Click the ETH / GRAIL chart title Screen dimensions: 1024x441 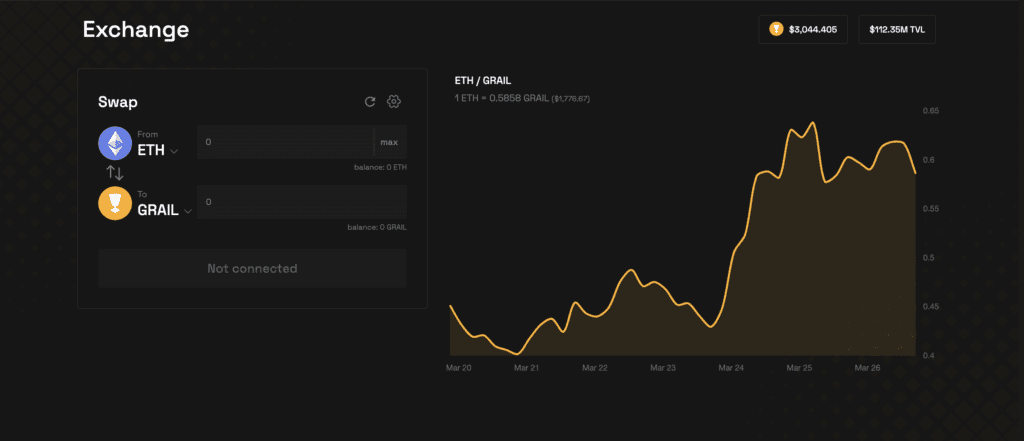click(483, 81)
